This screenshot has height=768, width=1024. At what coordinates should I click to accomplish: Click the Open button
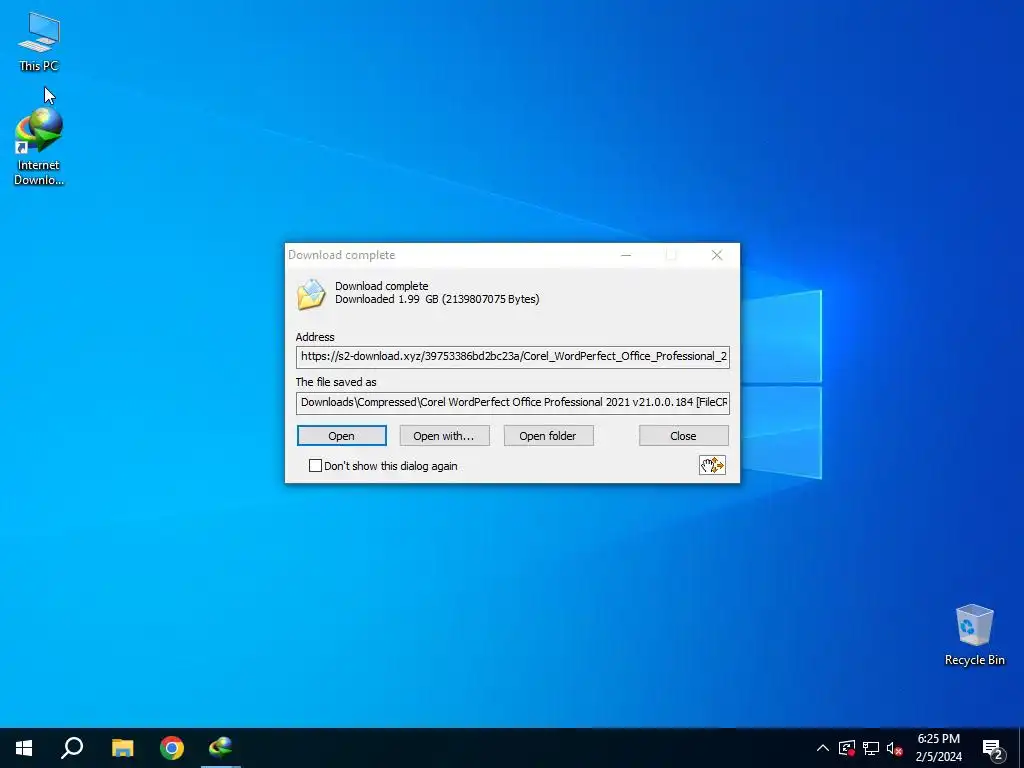click(342, 436)
